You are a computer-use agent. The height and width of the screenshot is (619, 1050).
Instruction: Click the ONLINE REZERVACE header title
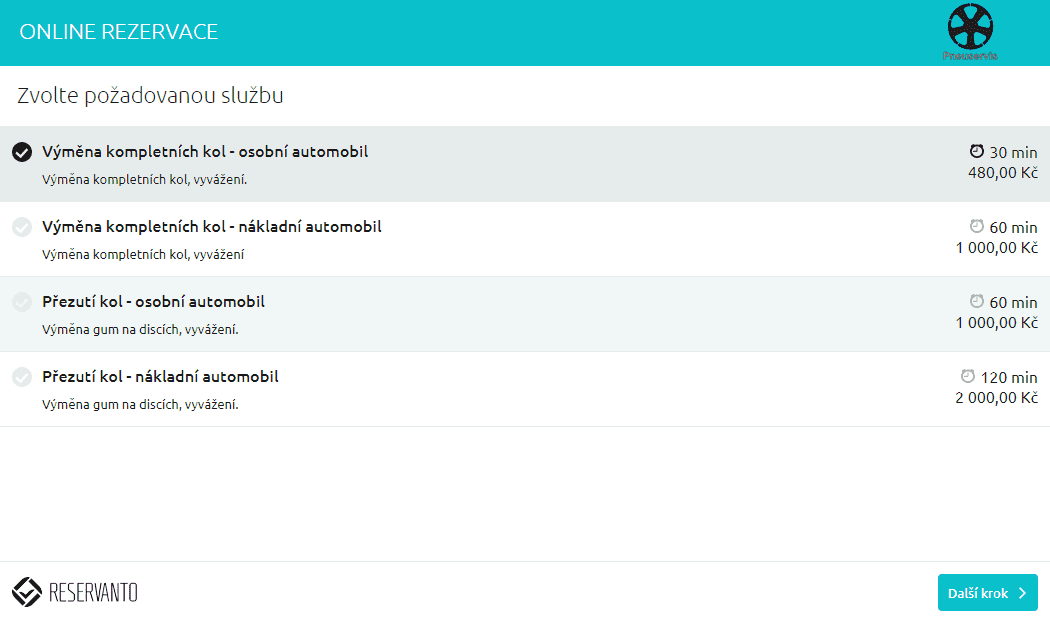coord(118,32)
